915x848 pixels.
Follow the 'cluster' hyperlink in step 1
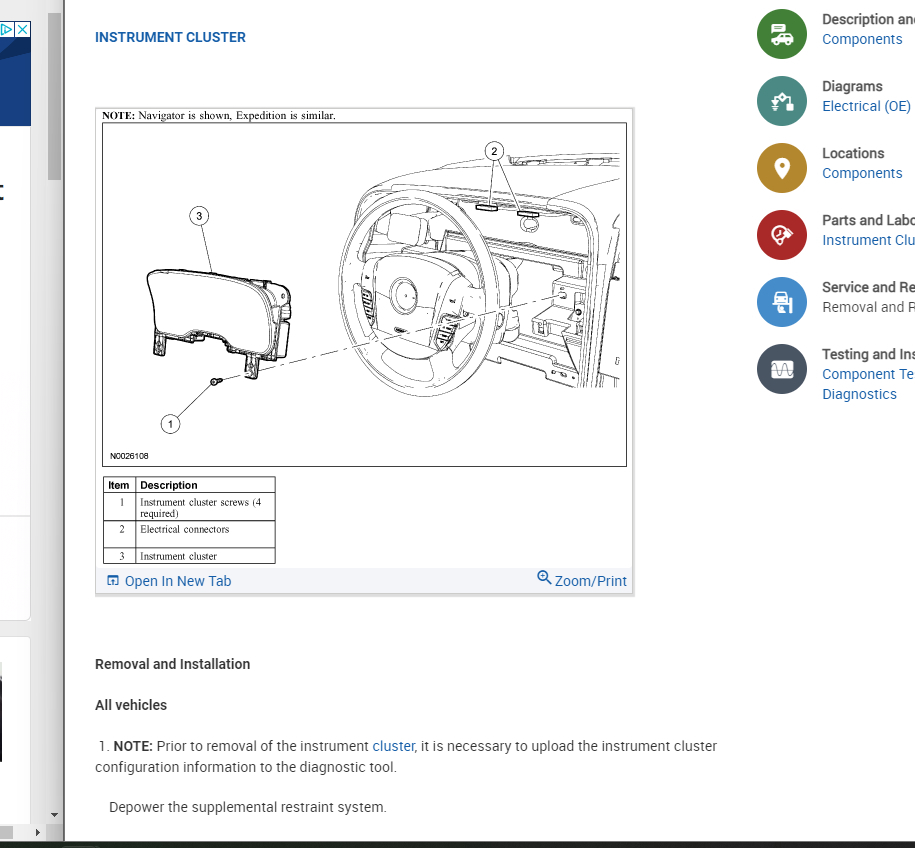point(393,746)
